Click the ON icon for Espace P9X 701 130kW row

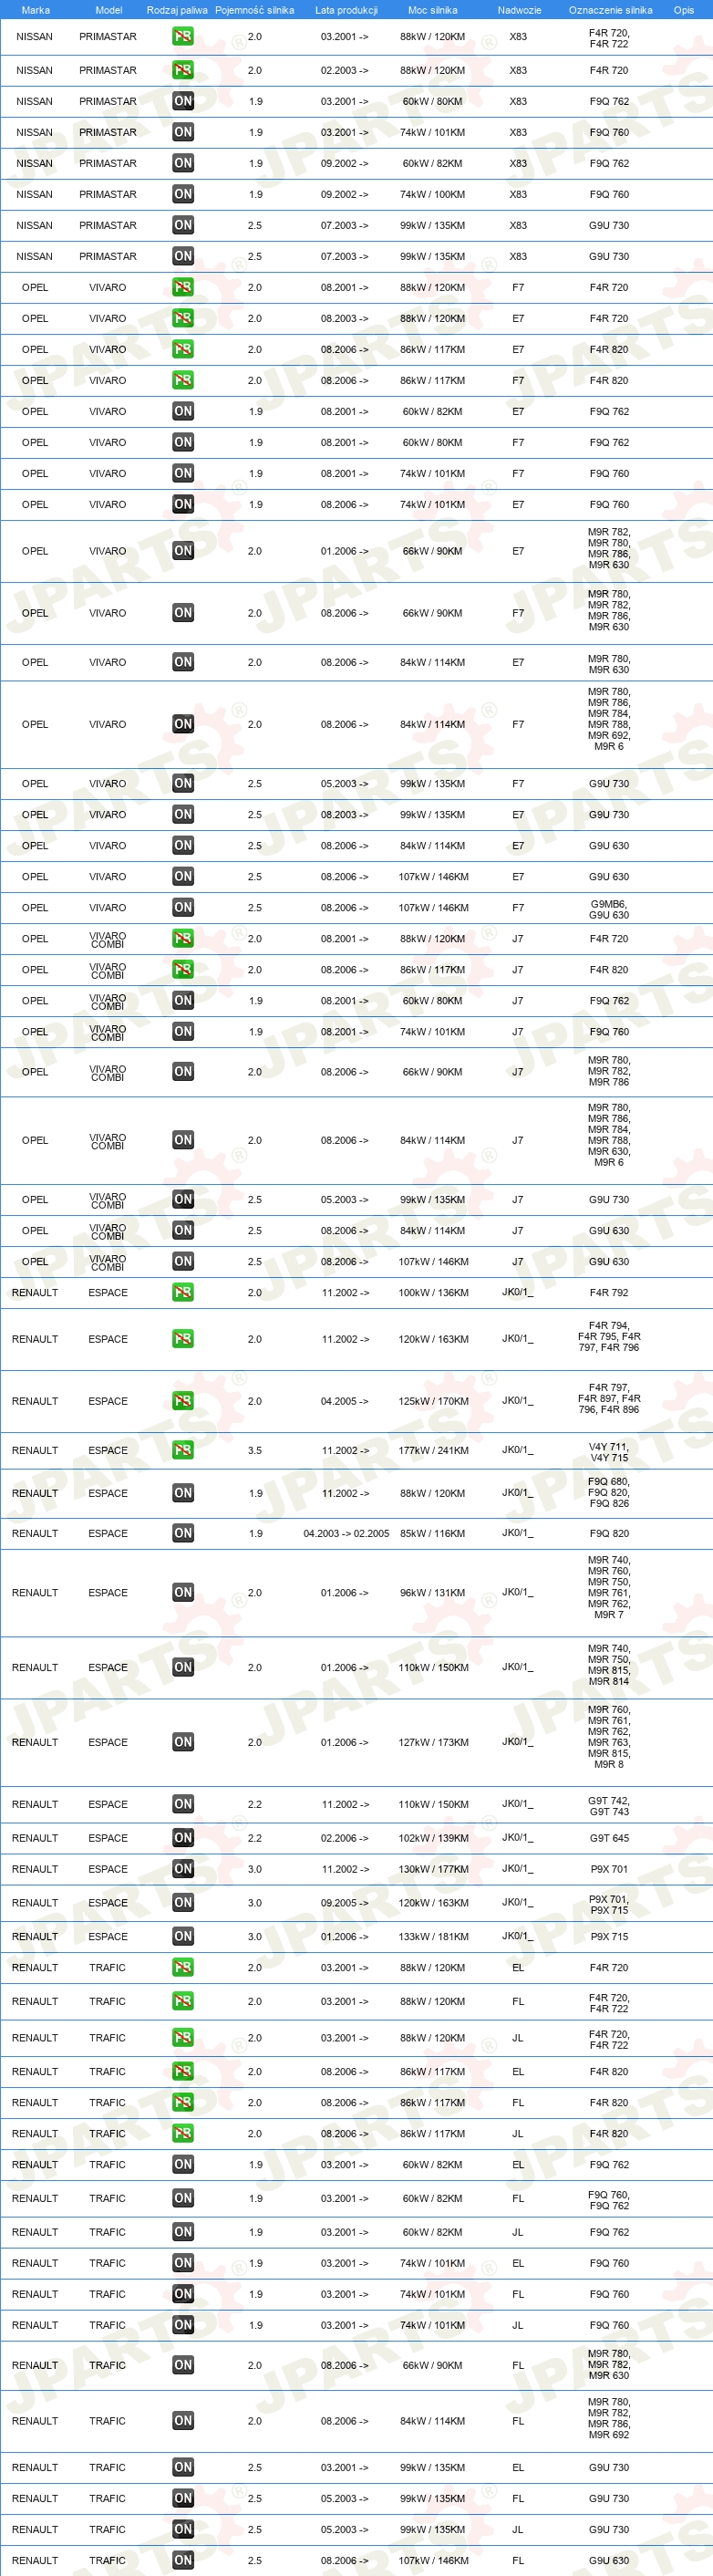183,1869
